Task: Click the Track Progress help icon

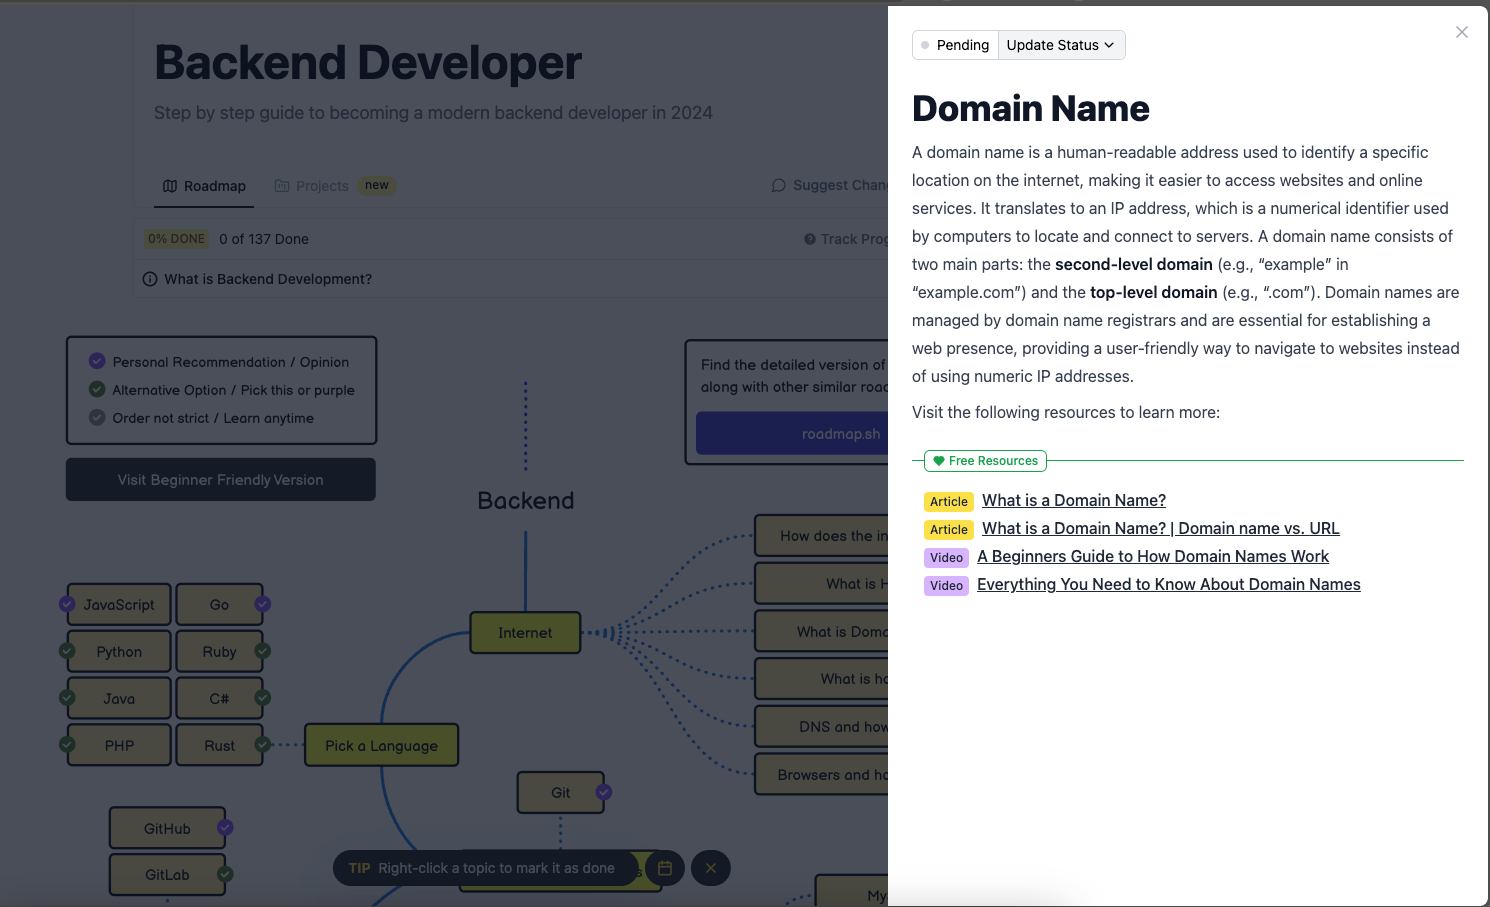Action: 810,239
